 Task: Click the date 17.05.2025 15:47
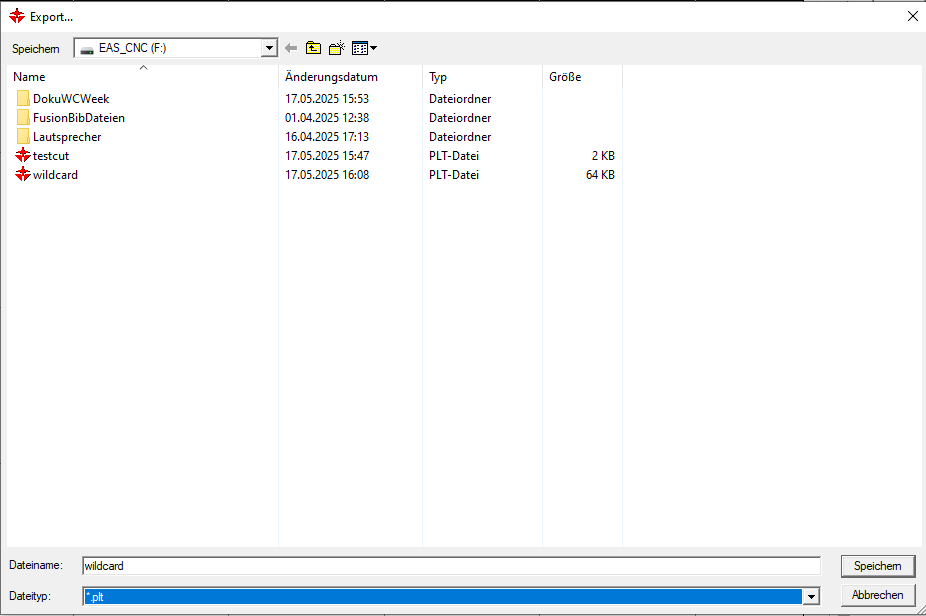coord(327,155)
